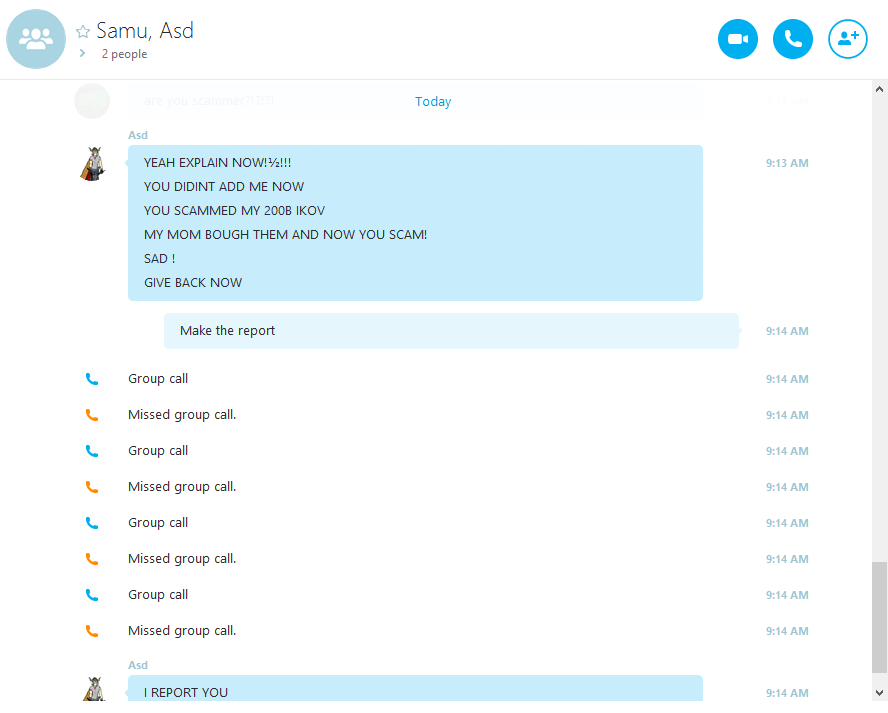Click sender name Asd above the first message
Screen dimensions: 888x713
[138, 135]
